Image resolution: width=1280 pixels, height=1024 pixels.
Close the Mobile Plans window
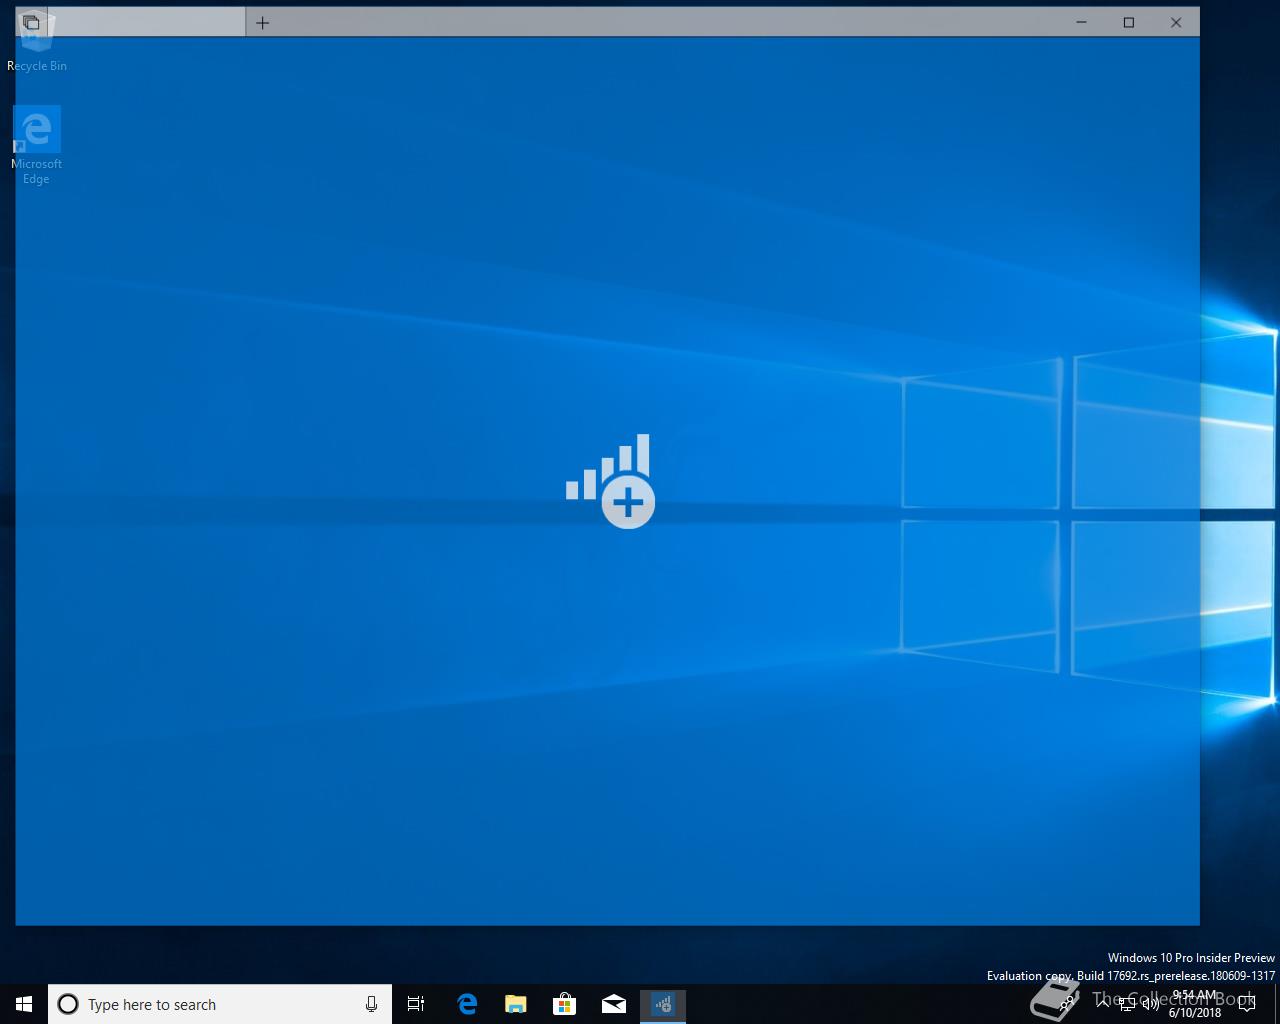(1176, 22)
